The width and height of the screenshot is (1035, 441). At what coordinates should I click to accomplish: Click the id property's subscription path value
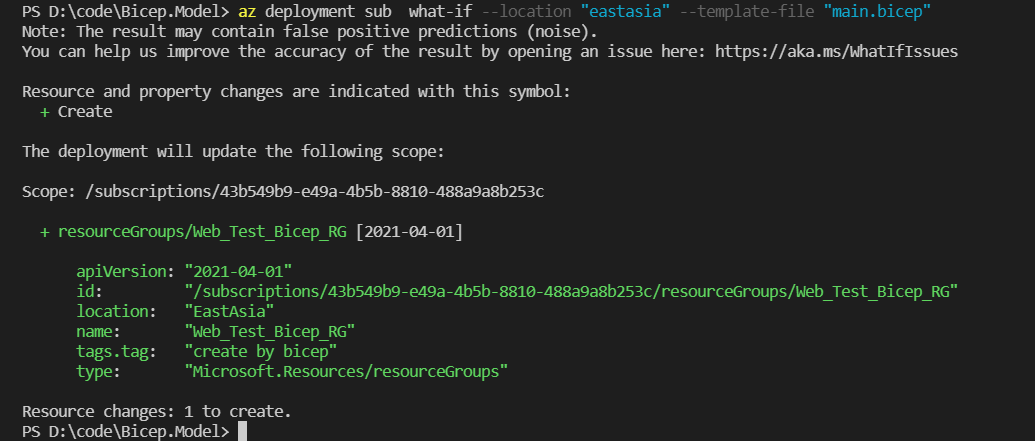[x=572, y=291]
